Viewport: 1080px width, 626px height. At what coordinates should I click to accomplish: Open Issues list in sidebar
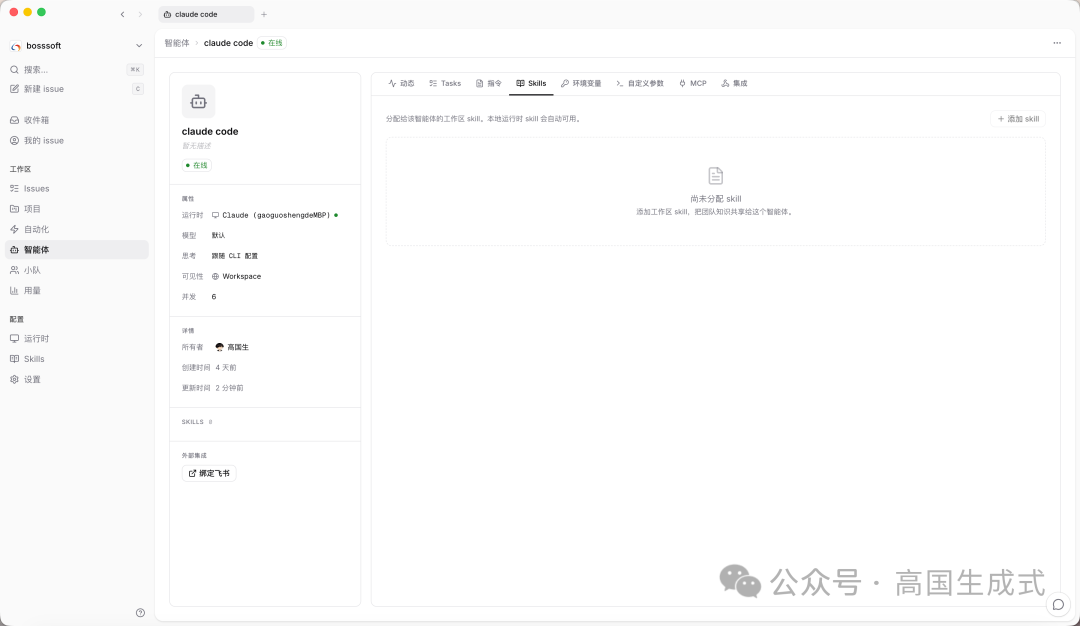[x=76, y=189]
